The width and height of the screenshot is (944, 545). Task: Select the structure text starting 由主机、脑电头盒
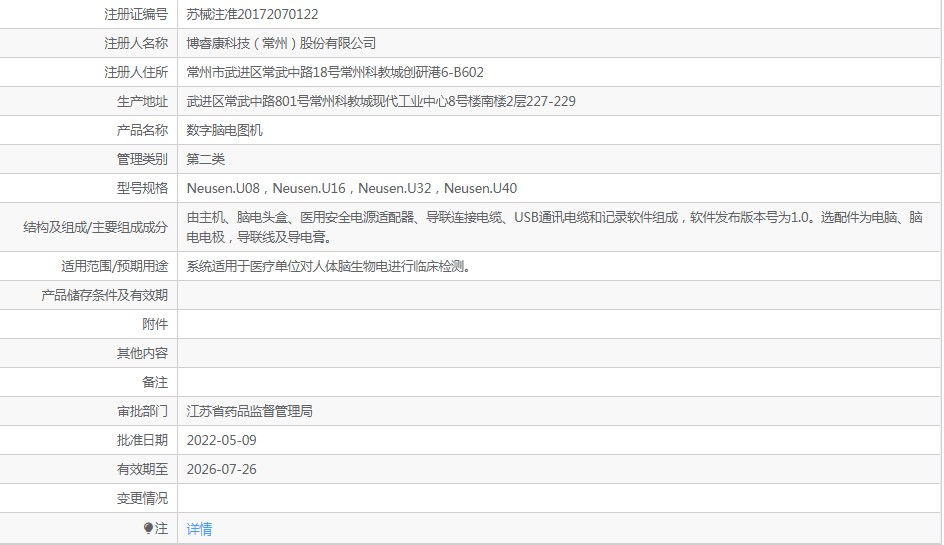pyautogui.click(x=554, y=227)
